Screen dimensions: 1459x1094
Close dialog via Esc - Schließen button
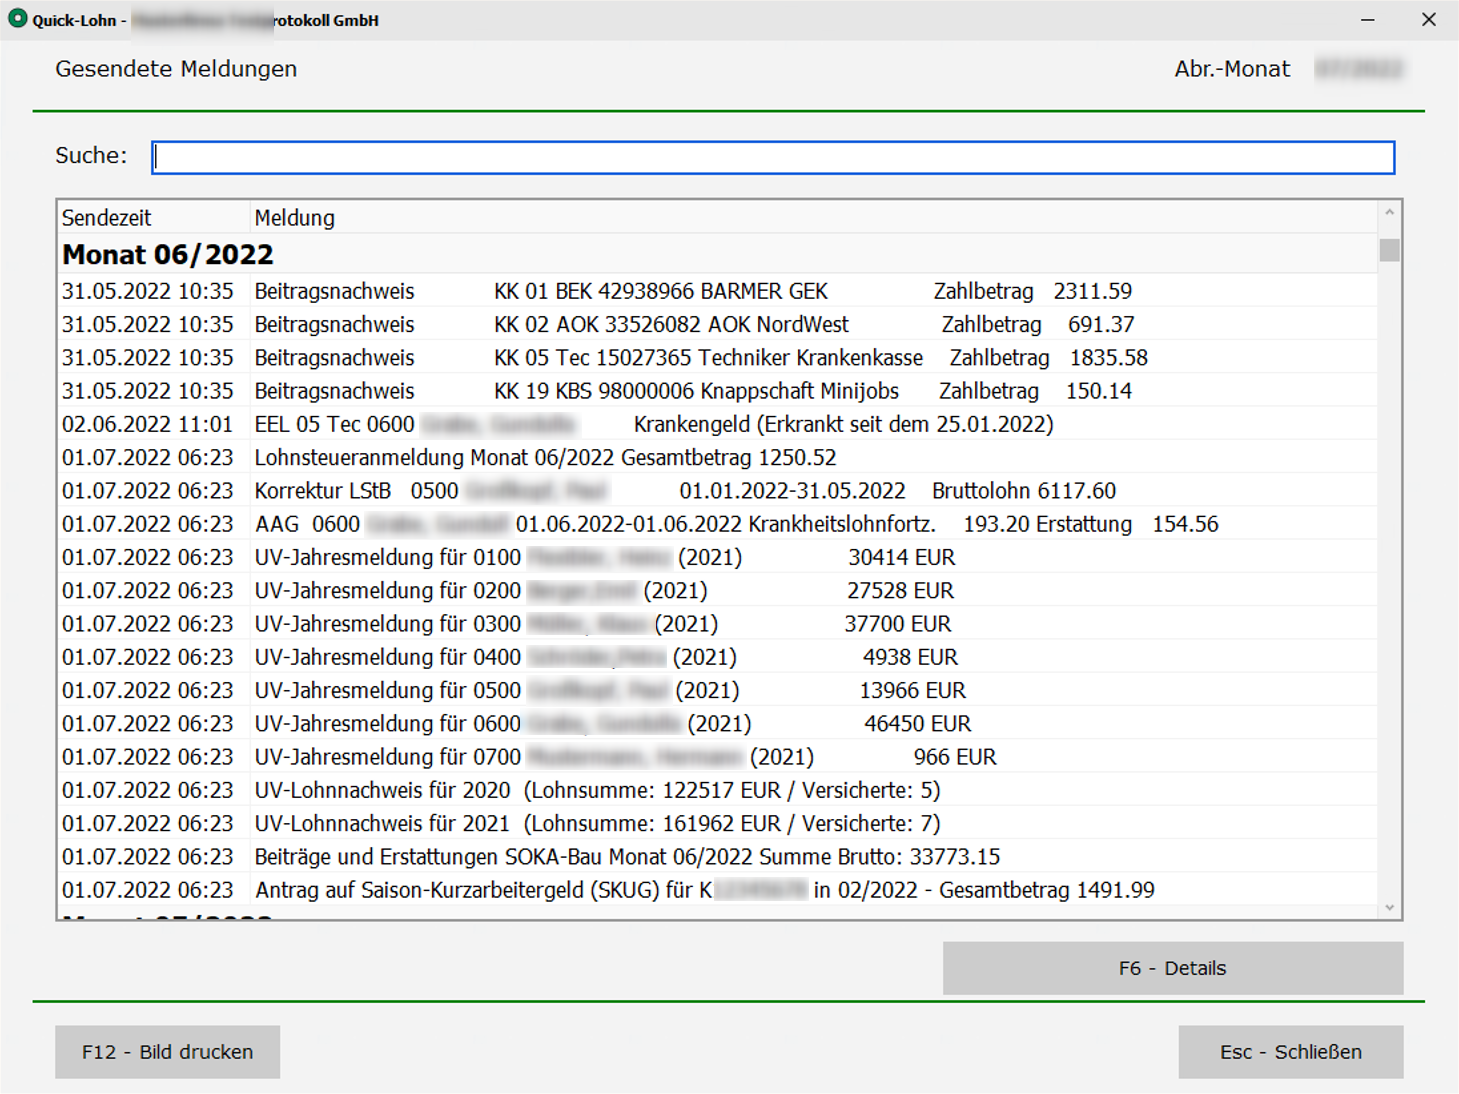pos(1290,1052)
